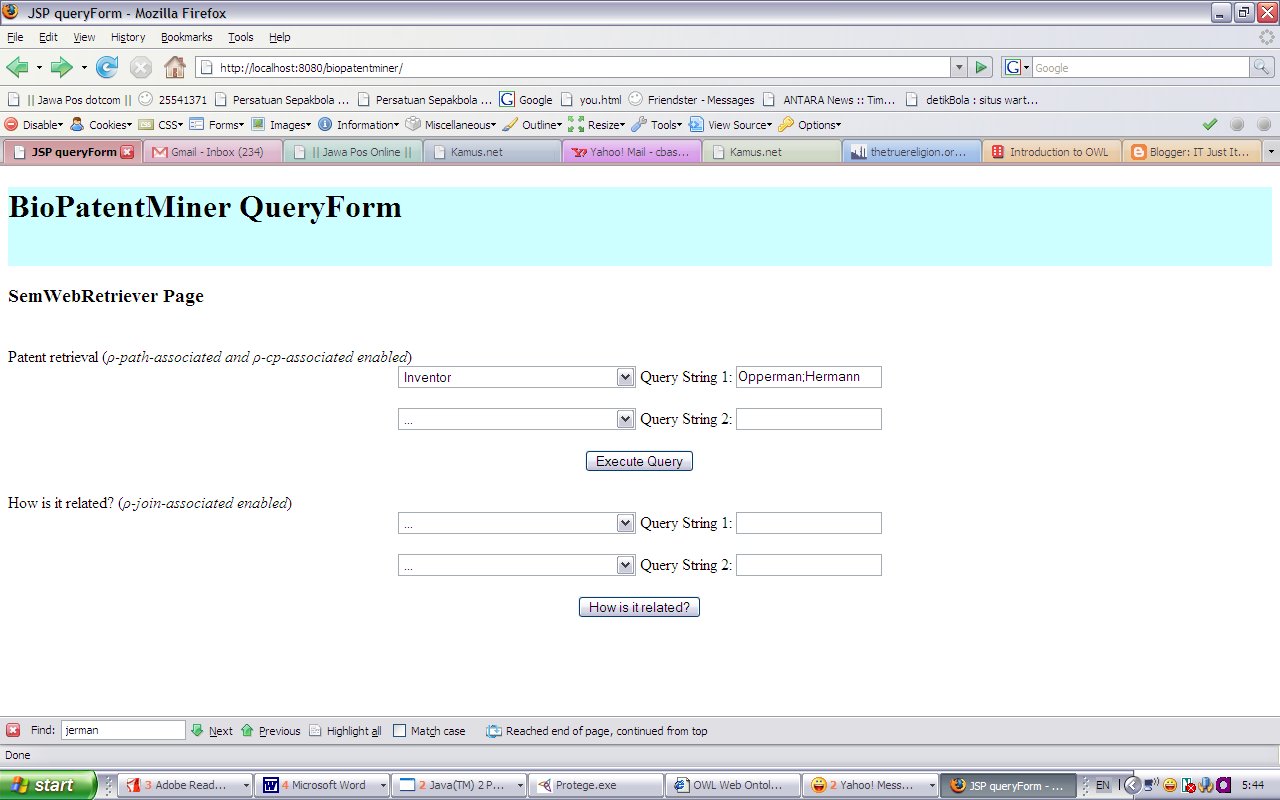Open the list-all-tabs dropdown arrow

coord(1271,152)
